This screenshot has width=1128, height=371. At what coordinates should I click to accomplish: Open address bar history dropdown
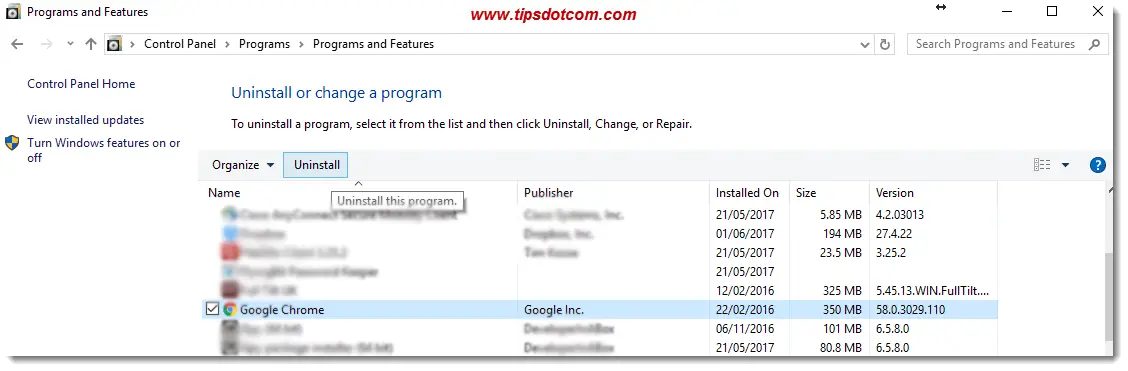(865, 44)
